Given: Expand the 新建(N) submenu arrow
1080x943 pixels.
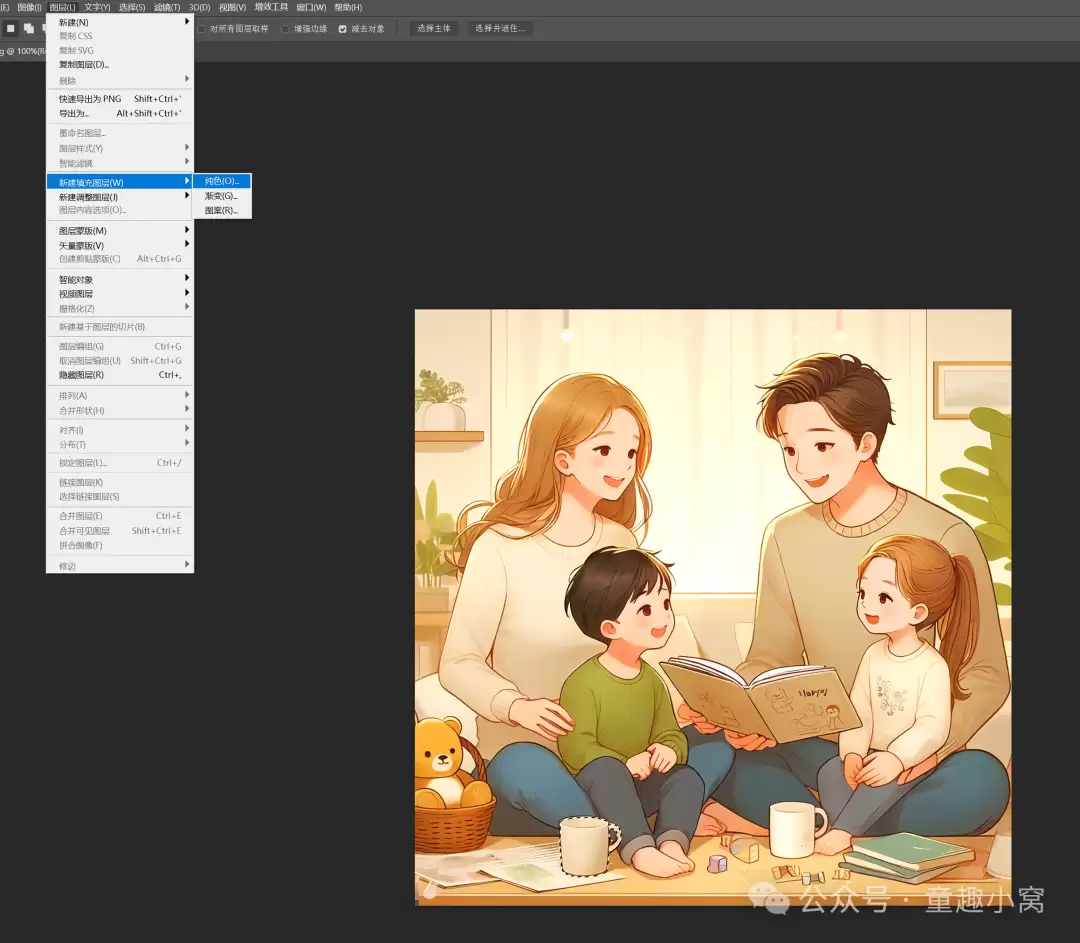Looking at the screenshot, I should pyautogui.click(x=187, y=22).
